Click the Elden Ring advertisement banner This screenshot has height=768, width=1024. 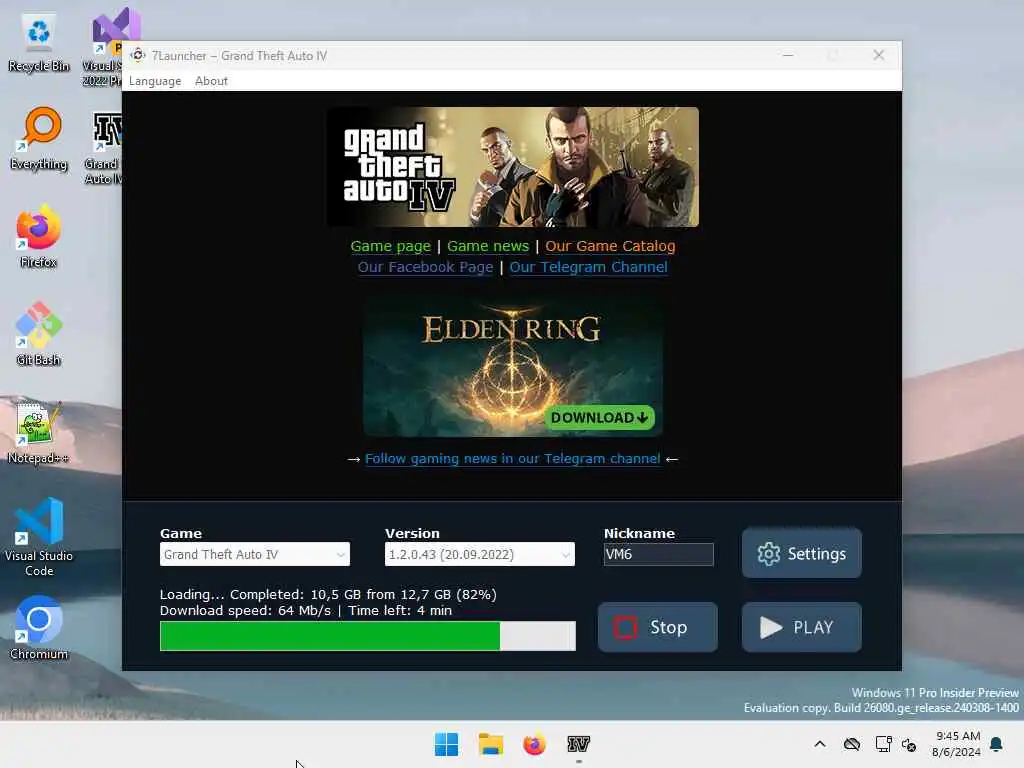[513, 366]
